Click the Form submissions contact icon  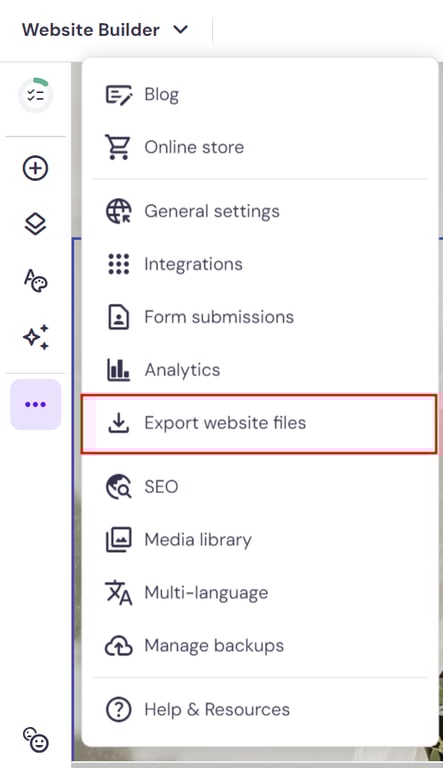tap(118, 317)
